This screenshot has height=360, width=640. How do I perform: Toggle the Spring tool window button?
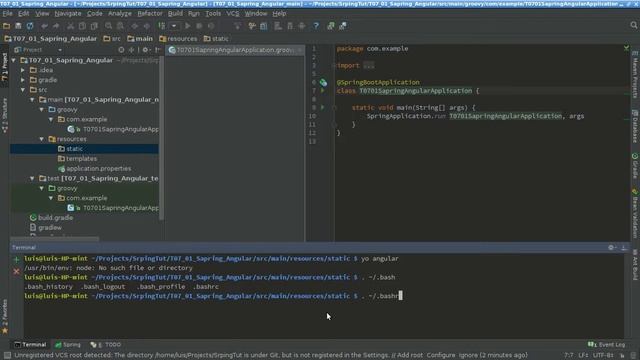point(68,345)
